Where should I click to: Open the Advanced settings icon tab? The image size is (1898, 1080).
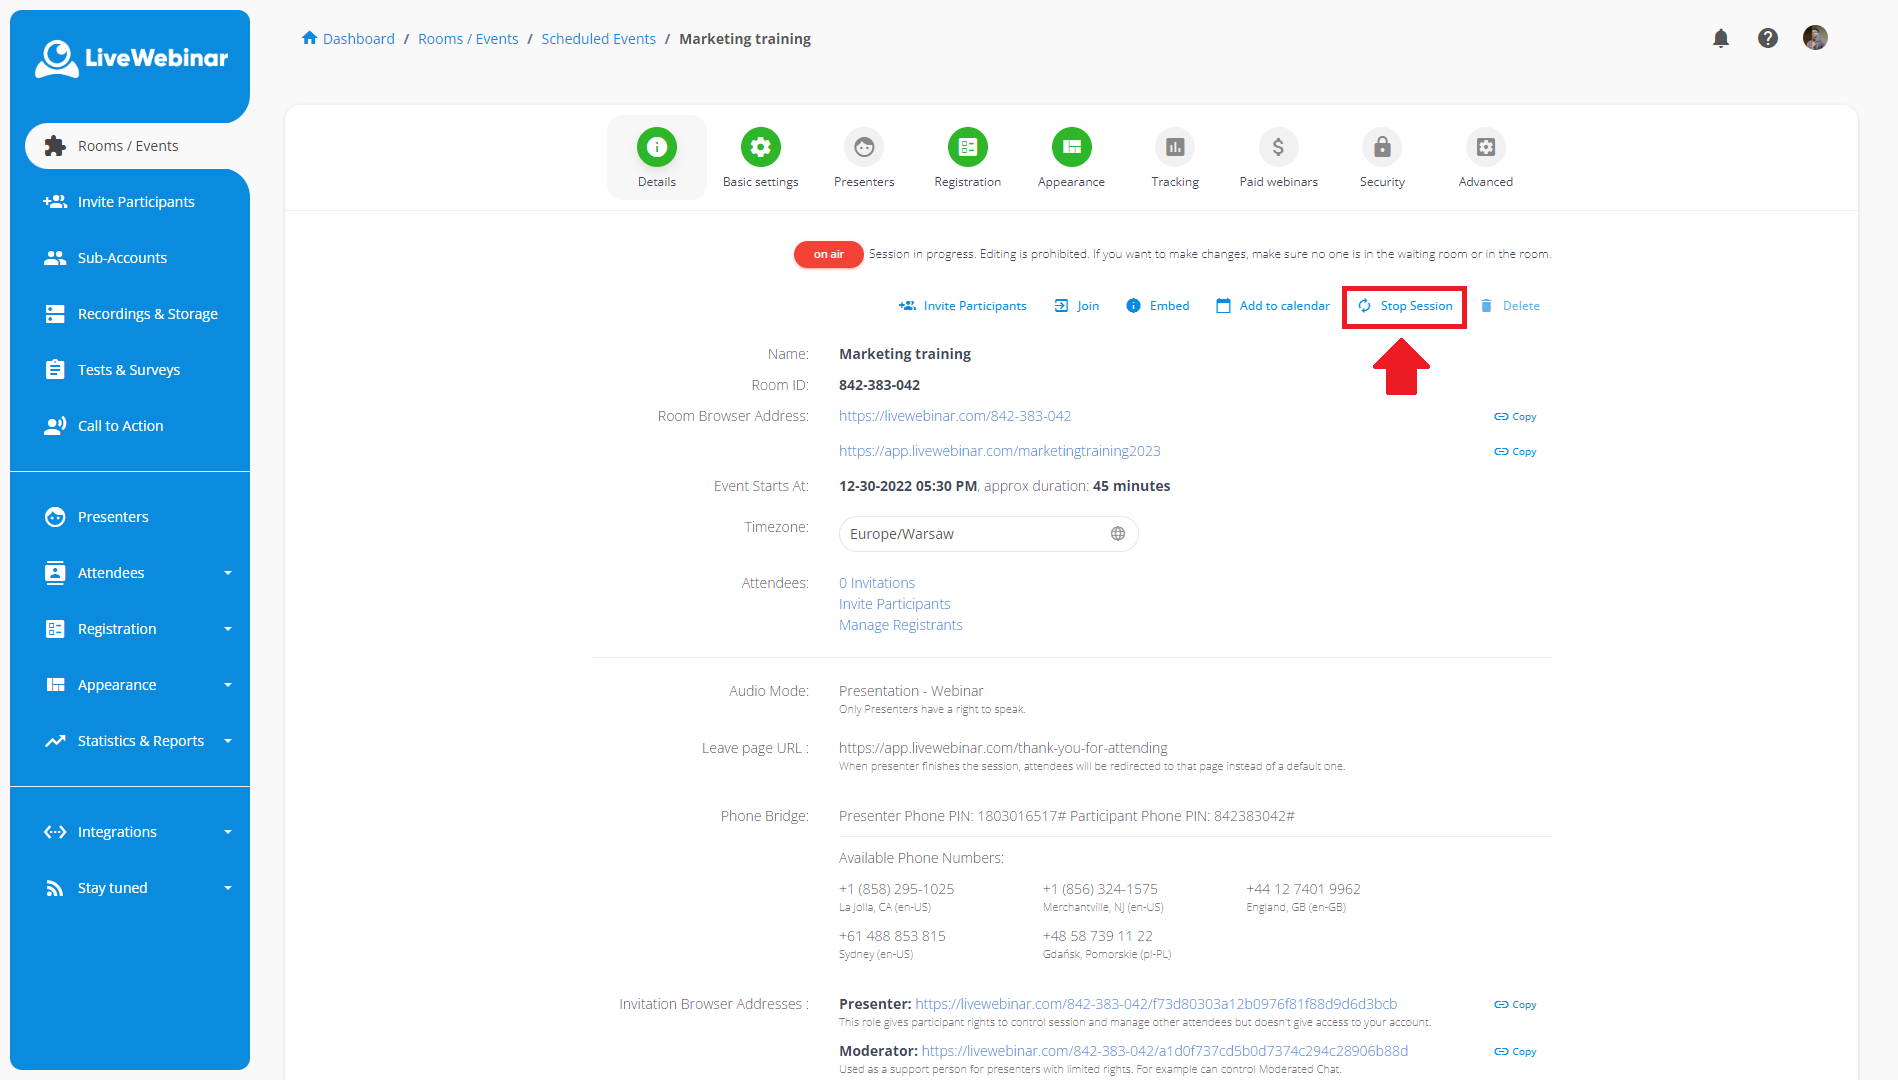pyautogui.click(x=1485, y=148)
